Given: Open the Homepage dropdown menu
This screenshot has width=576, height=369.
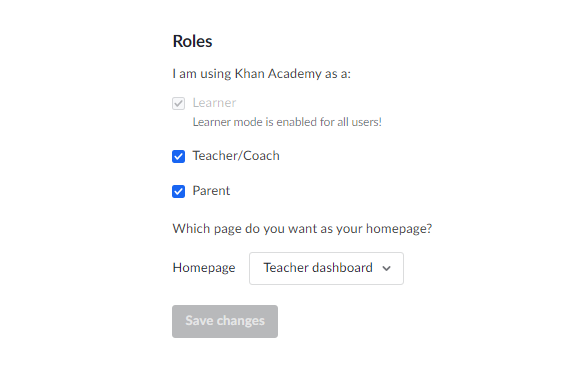Looking at the screenshot, I should pos(326,268).
